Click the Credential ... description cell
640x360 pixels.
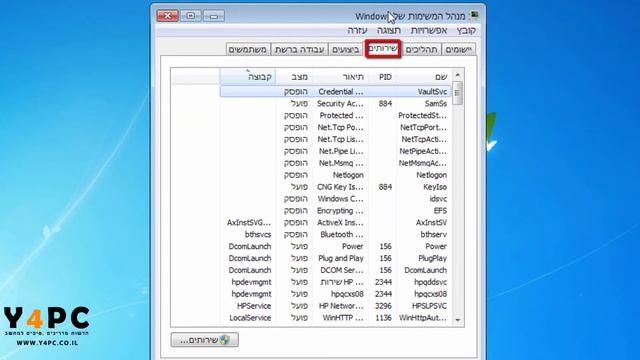tap(341, 91)
